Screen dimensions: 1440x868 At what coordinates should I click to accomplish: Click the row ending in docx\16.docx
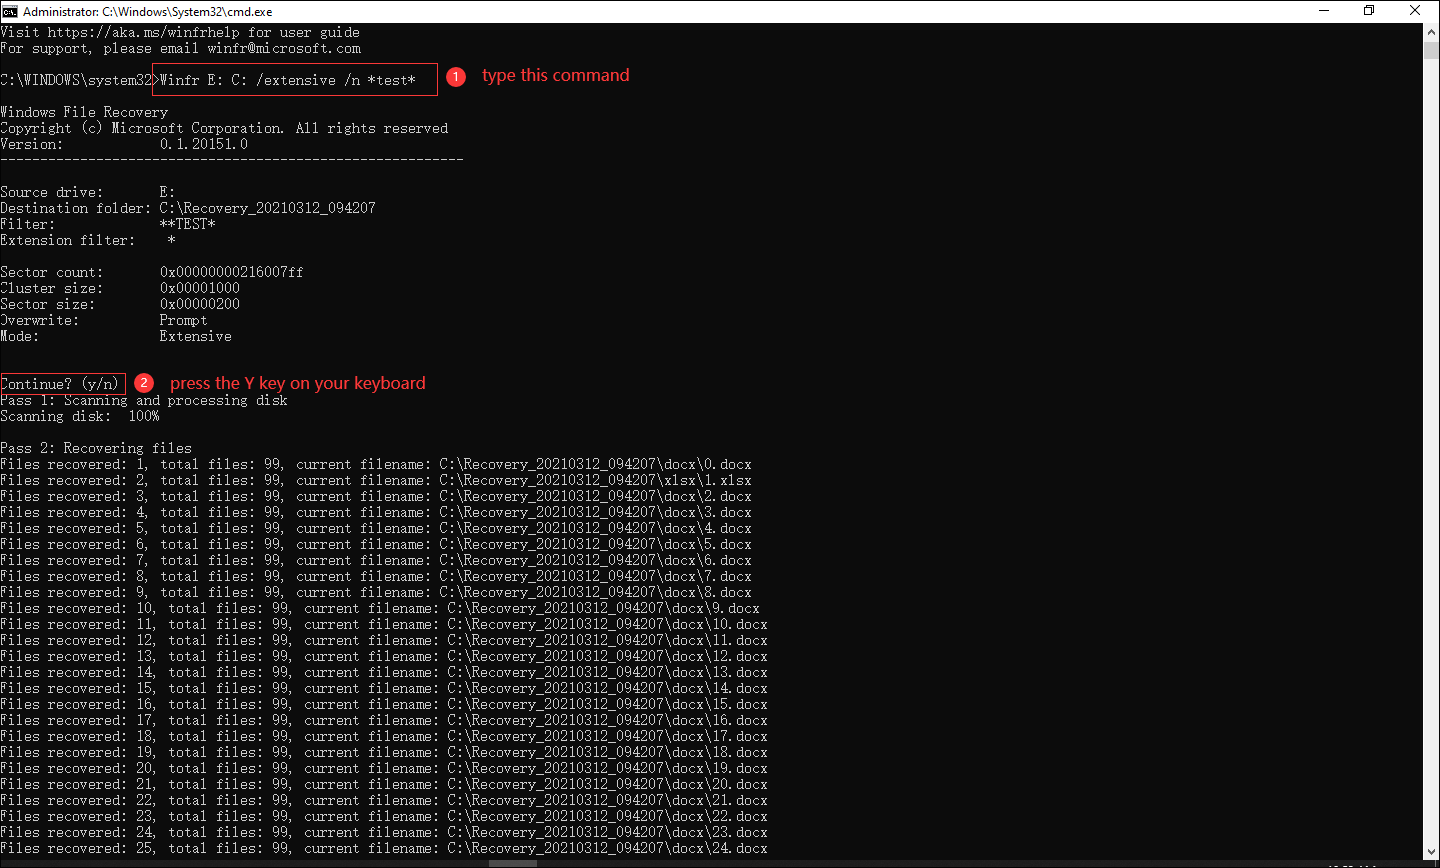pos(384,720)
